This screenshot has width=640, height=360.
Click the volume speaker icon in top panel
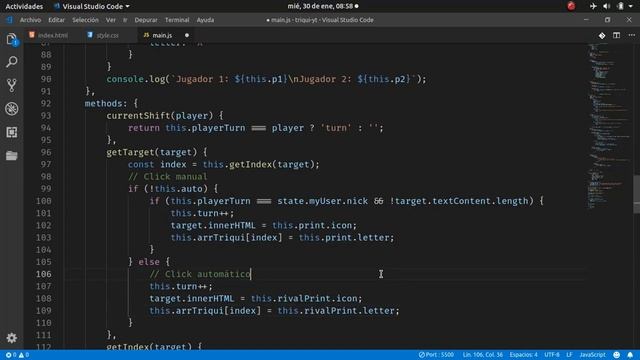tap(607, 6)
